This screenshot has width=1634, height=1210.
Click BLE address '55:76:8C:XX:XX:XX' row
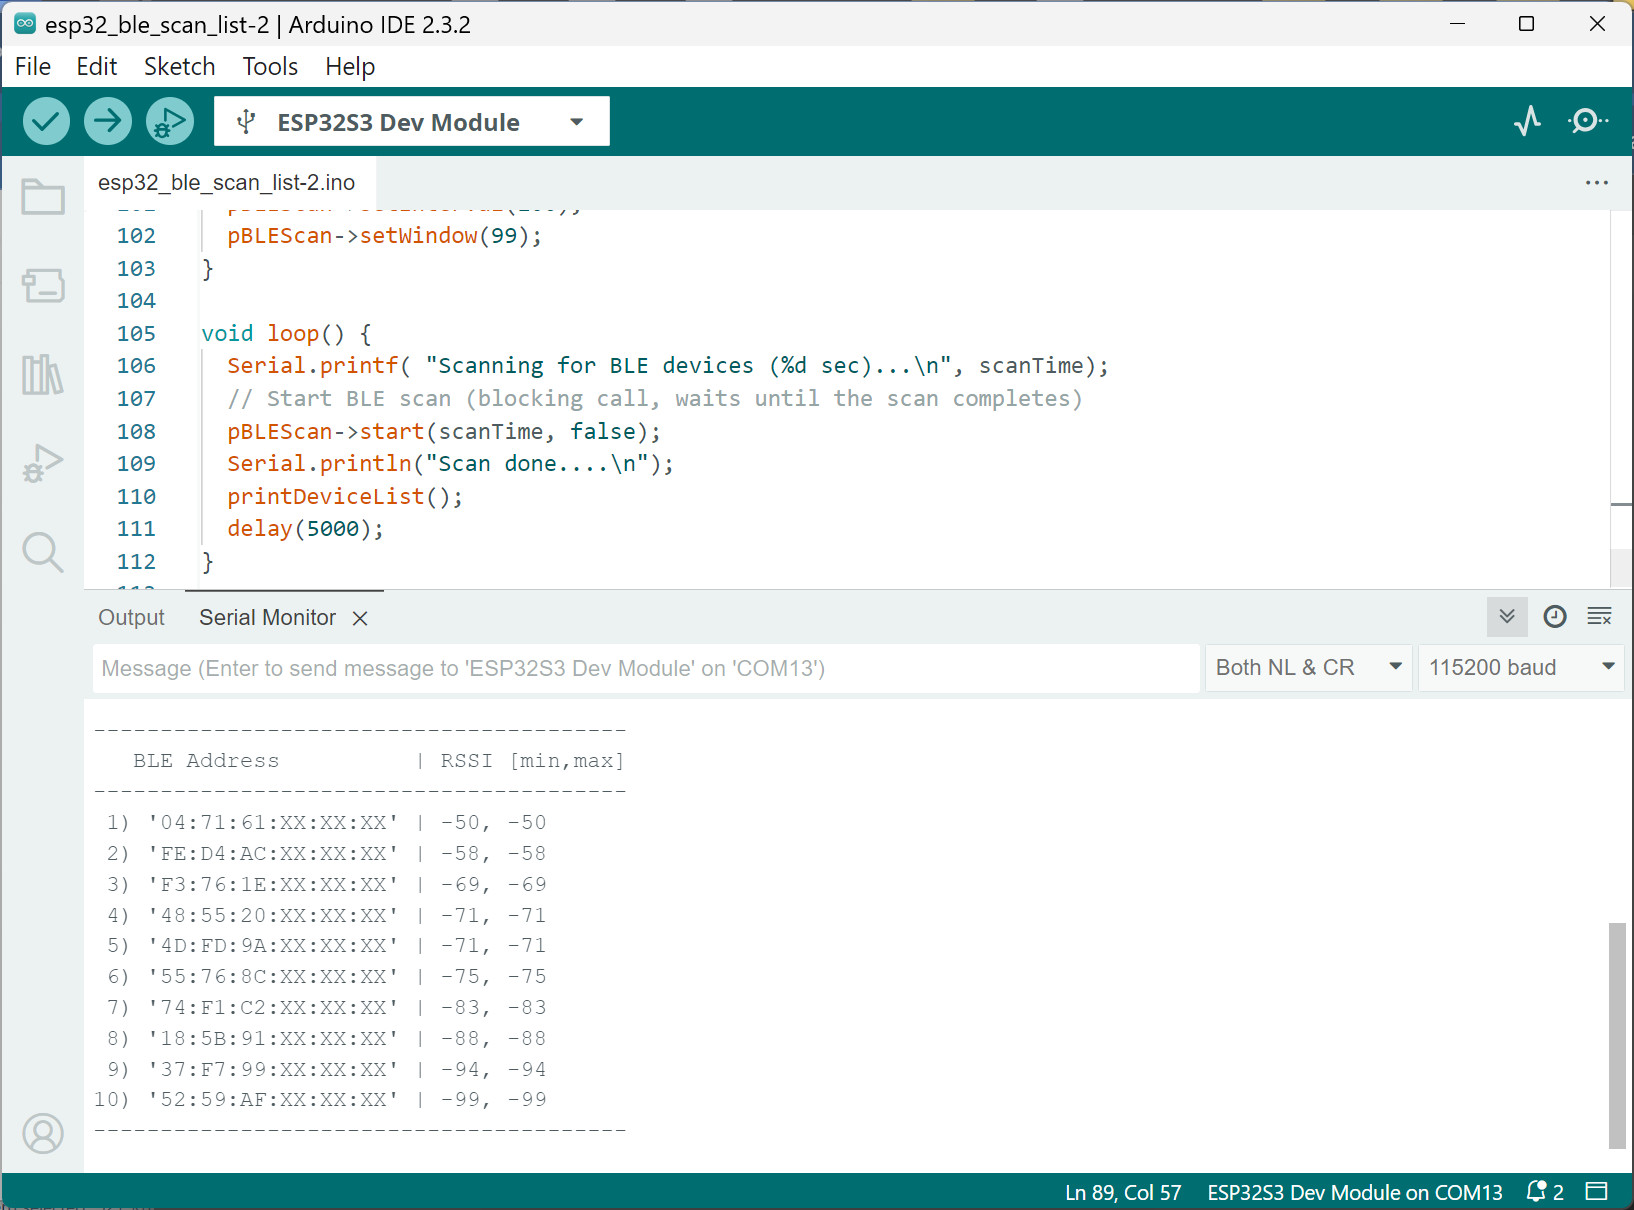click(326, 977)
